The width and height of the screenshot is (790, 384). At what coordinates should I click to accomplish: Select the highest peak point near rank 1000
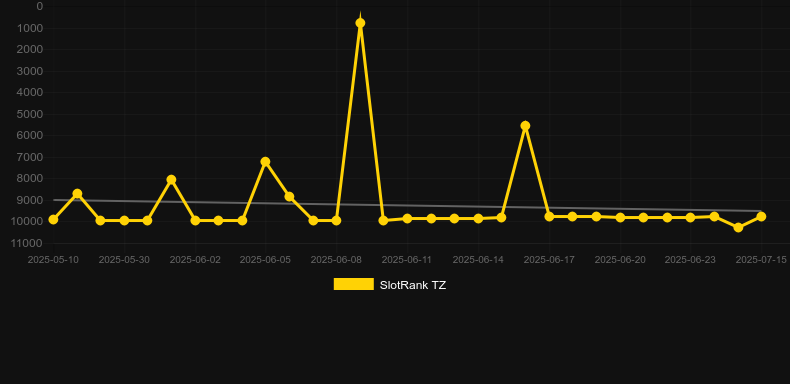360,23
